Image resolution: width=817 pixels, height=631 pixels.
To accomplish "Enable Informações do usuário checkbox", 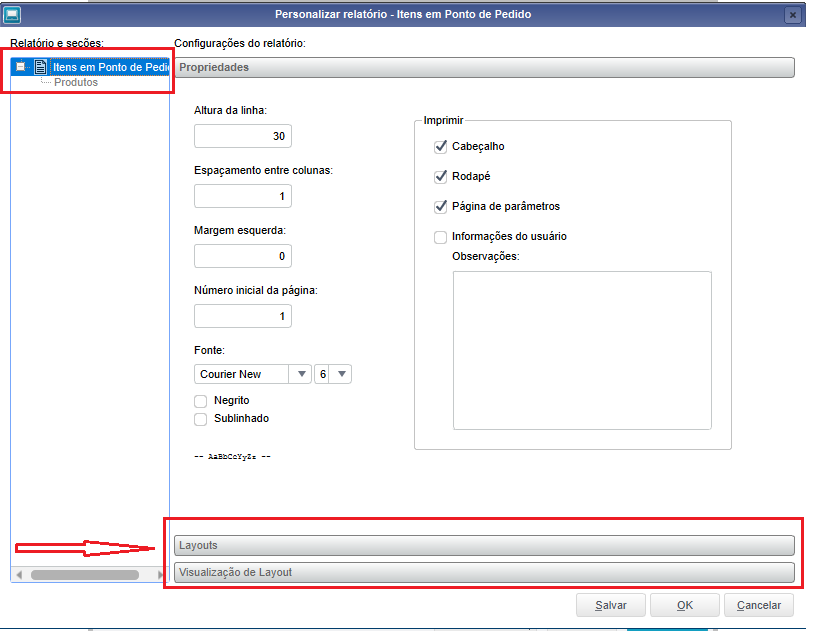I will pos(440,237).
